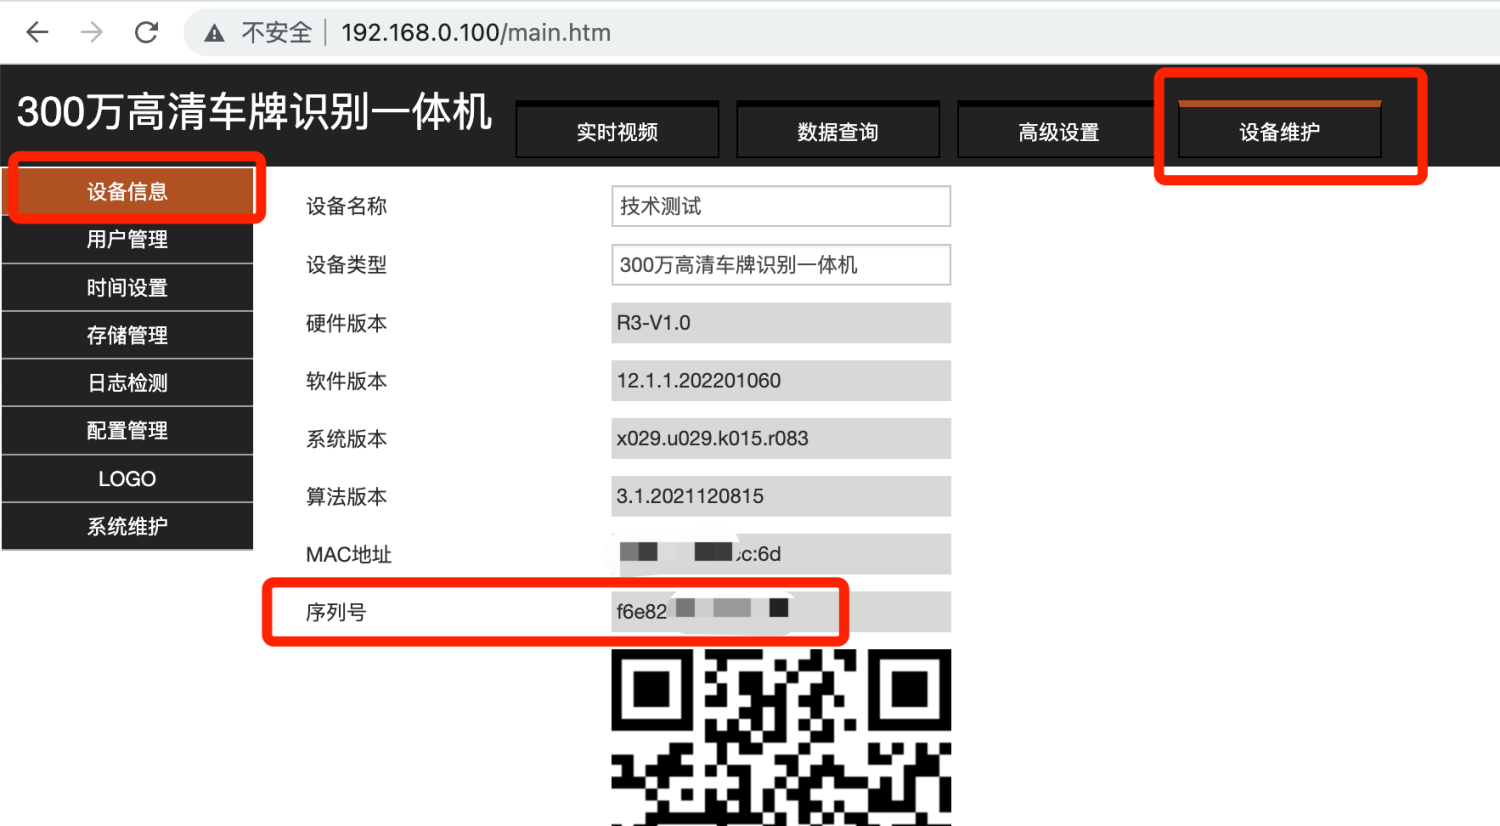Open 用户管理 sidebar item
The height and width of the screenshot is (826, 1500).
(127, 239)
